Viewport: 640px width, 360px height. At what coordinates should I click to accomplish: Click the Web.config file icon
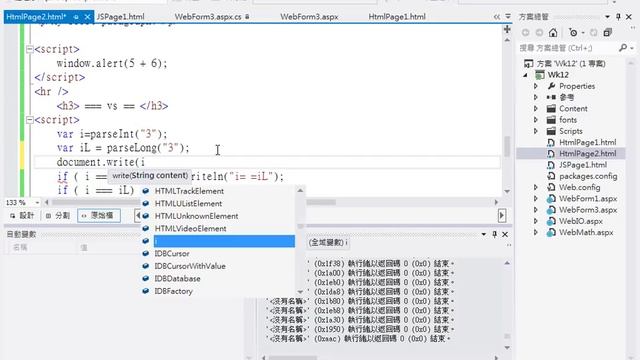[551, 187]
